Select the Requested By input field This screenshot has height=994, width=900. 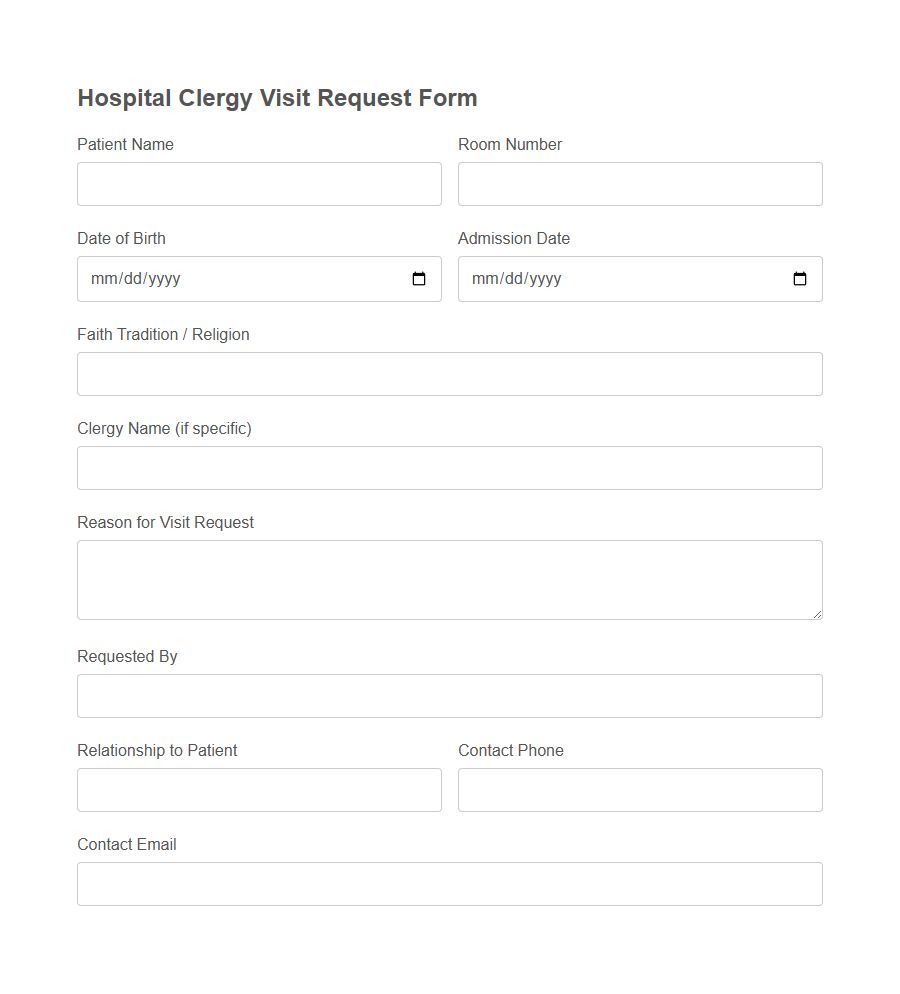point(449,695)
